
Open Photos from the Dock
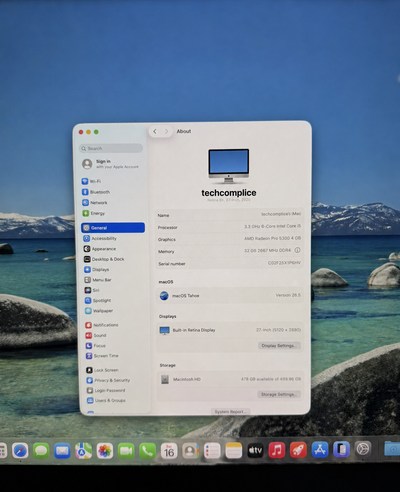(105, 451)
